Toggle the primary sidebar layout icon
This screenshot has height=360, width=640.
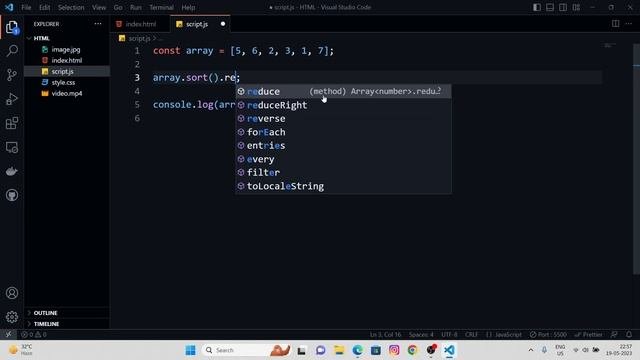(537, 7)
